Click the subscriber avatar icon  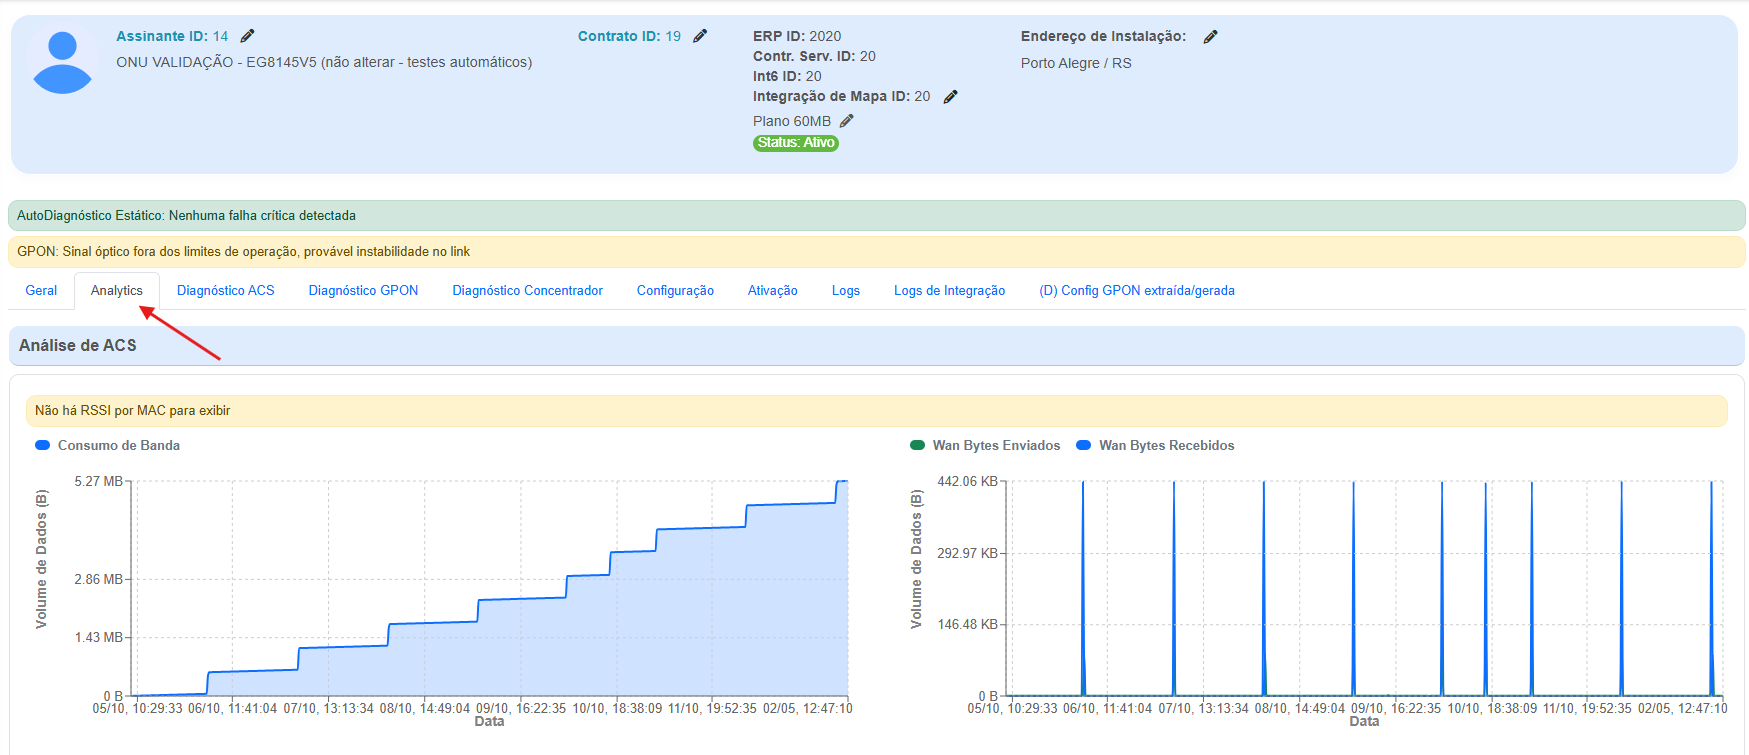62,62
